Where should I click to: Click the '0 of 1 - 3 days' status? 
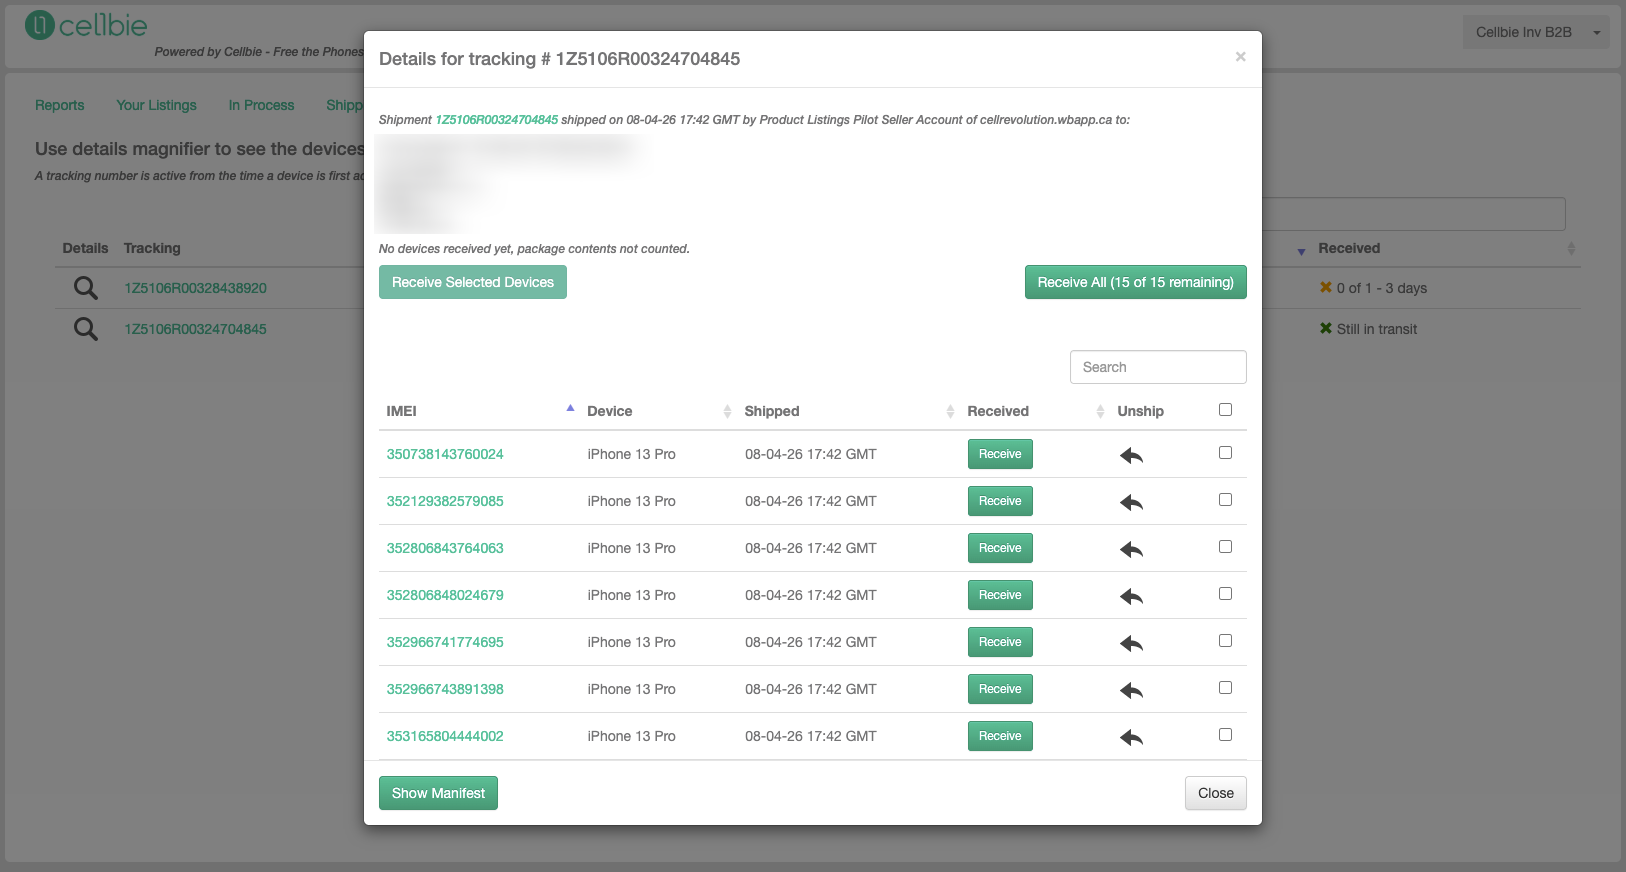(1373, 288)
